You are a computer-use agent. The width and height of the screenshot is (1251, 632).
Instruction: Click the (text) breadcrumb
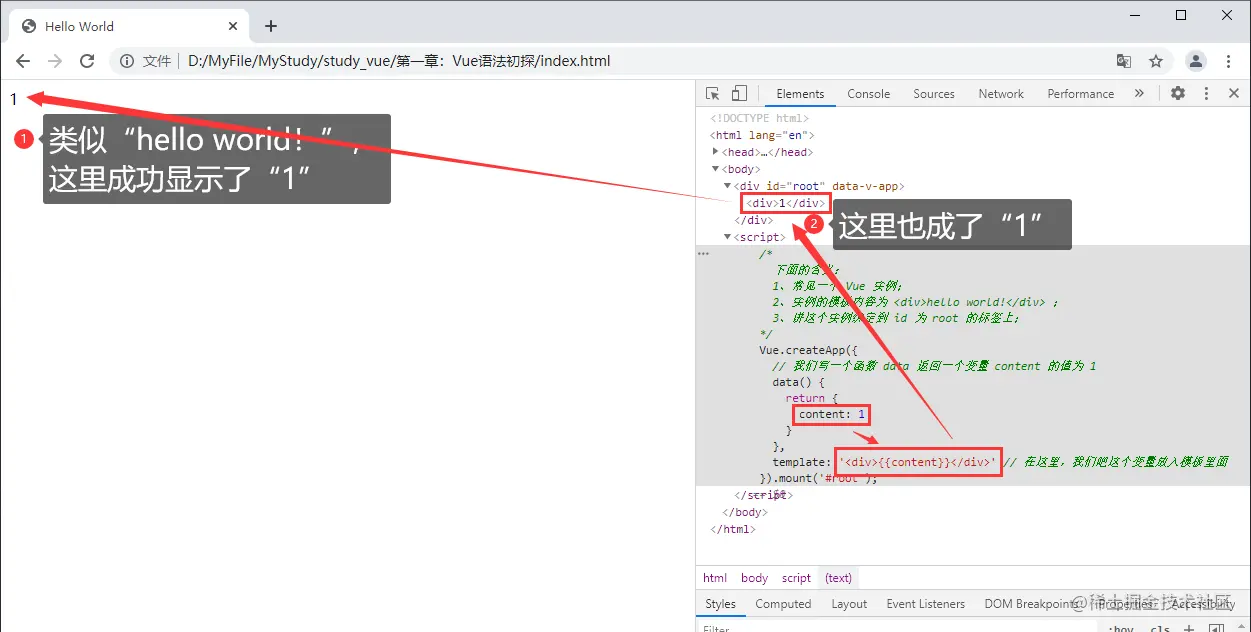coord(838,578)
